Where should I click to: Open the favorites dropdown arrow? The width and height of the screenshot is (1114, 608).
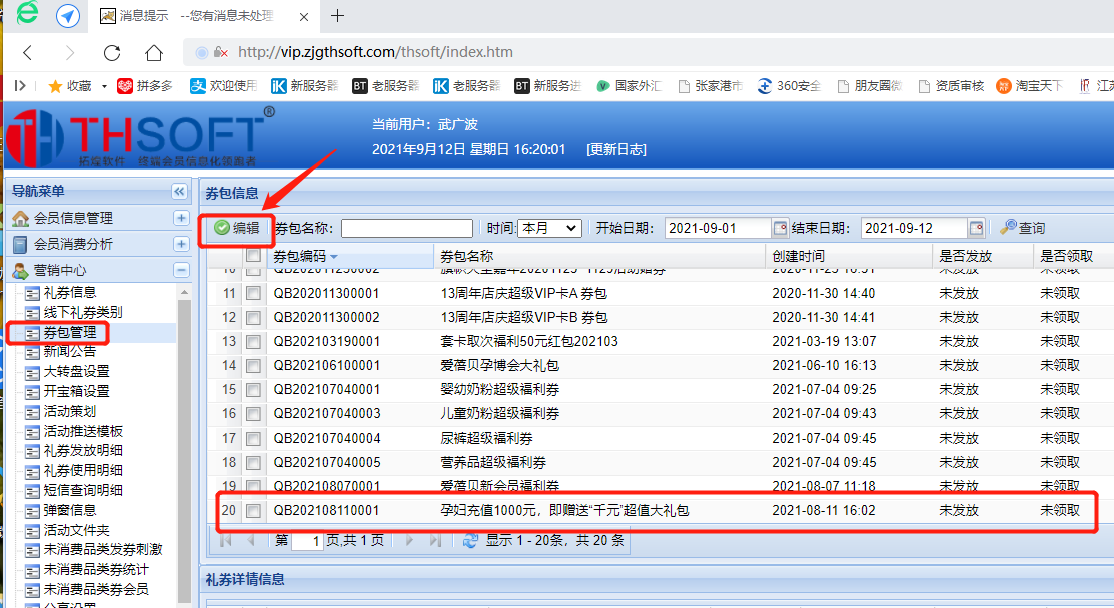(104, 86)
